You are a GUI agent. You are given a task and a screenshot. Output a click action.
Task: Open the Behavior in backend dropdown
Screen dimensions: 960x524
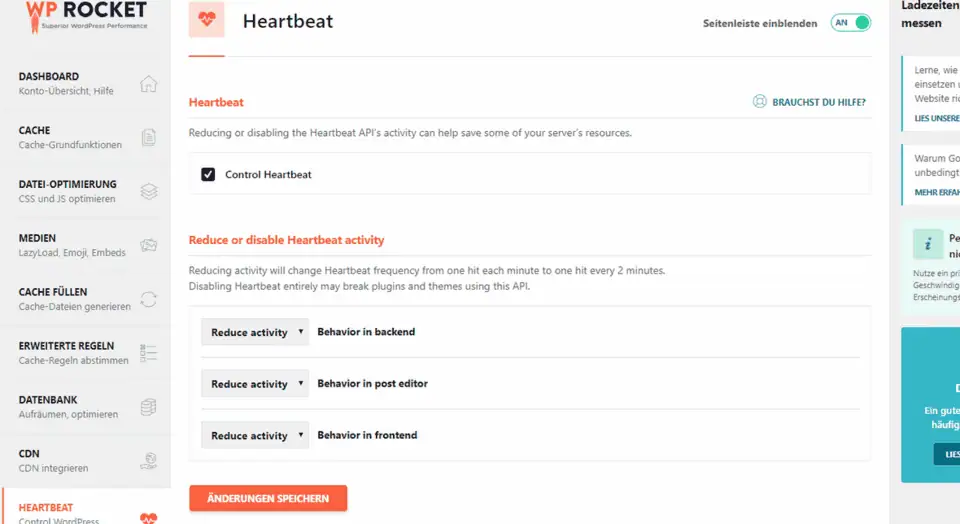click(257, 332)
